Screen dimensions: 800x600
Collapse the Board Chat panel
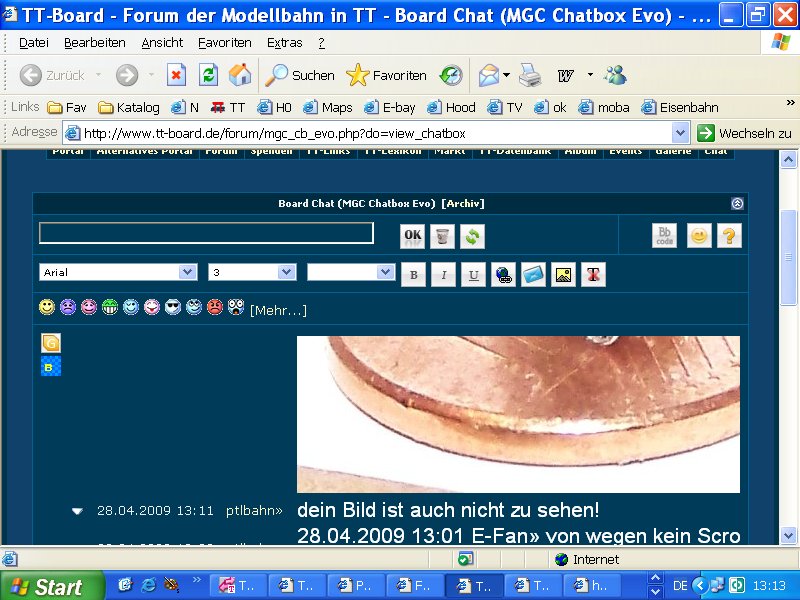click(x=737, y=203)
